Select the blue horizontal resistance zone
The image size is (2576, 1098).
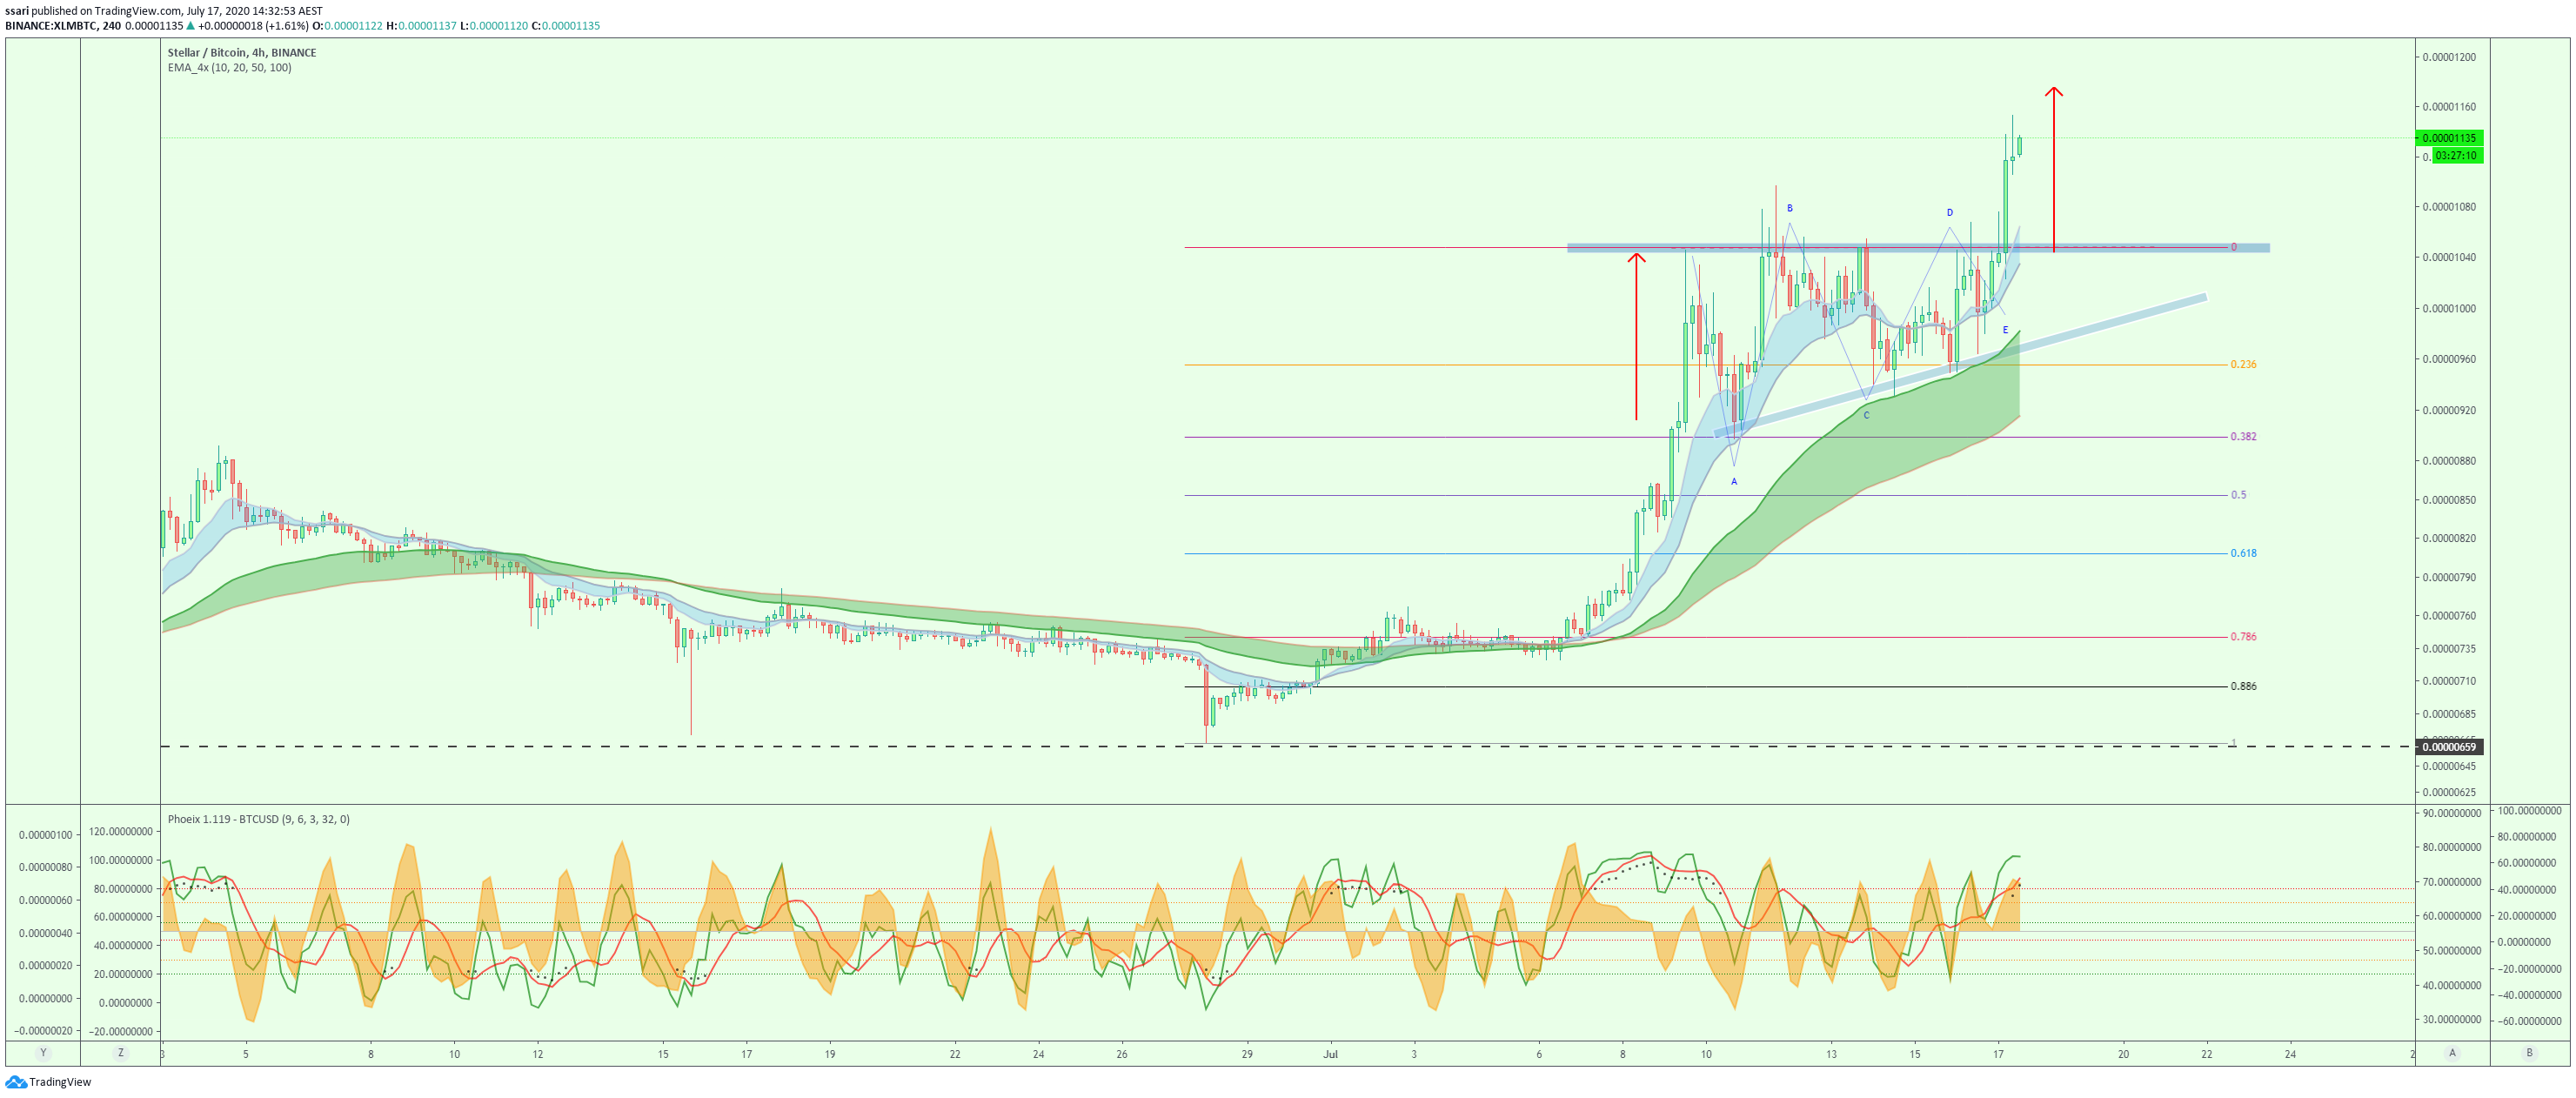tap(1917, 248)
